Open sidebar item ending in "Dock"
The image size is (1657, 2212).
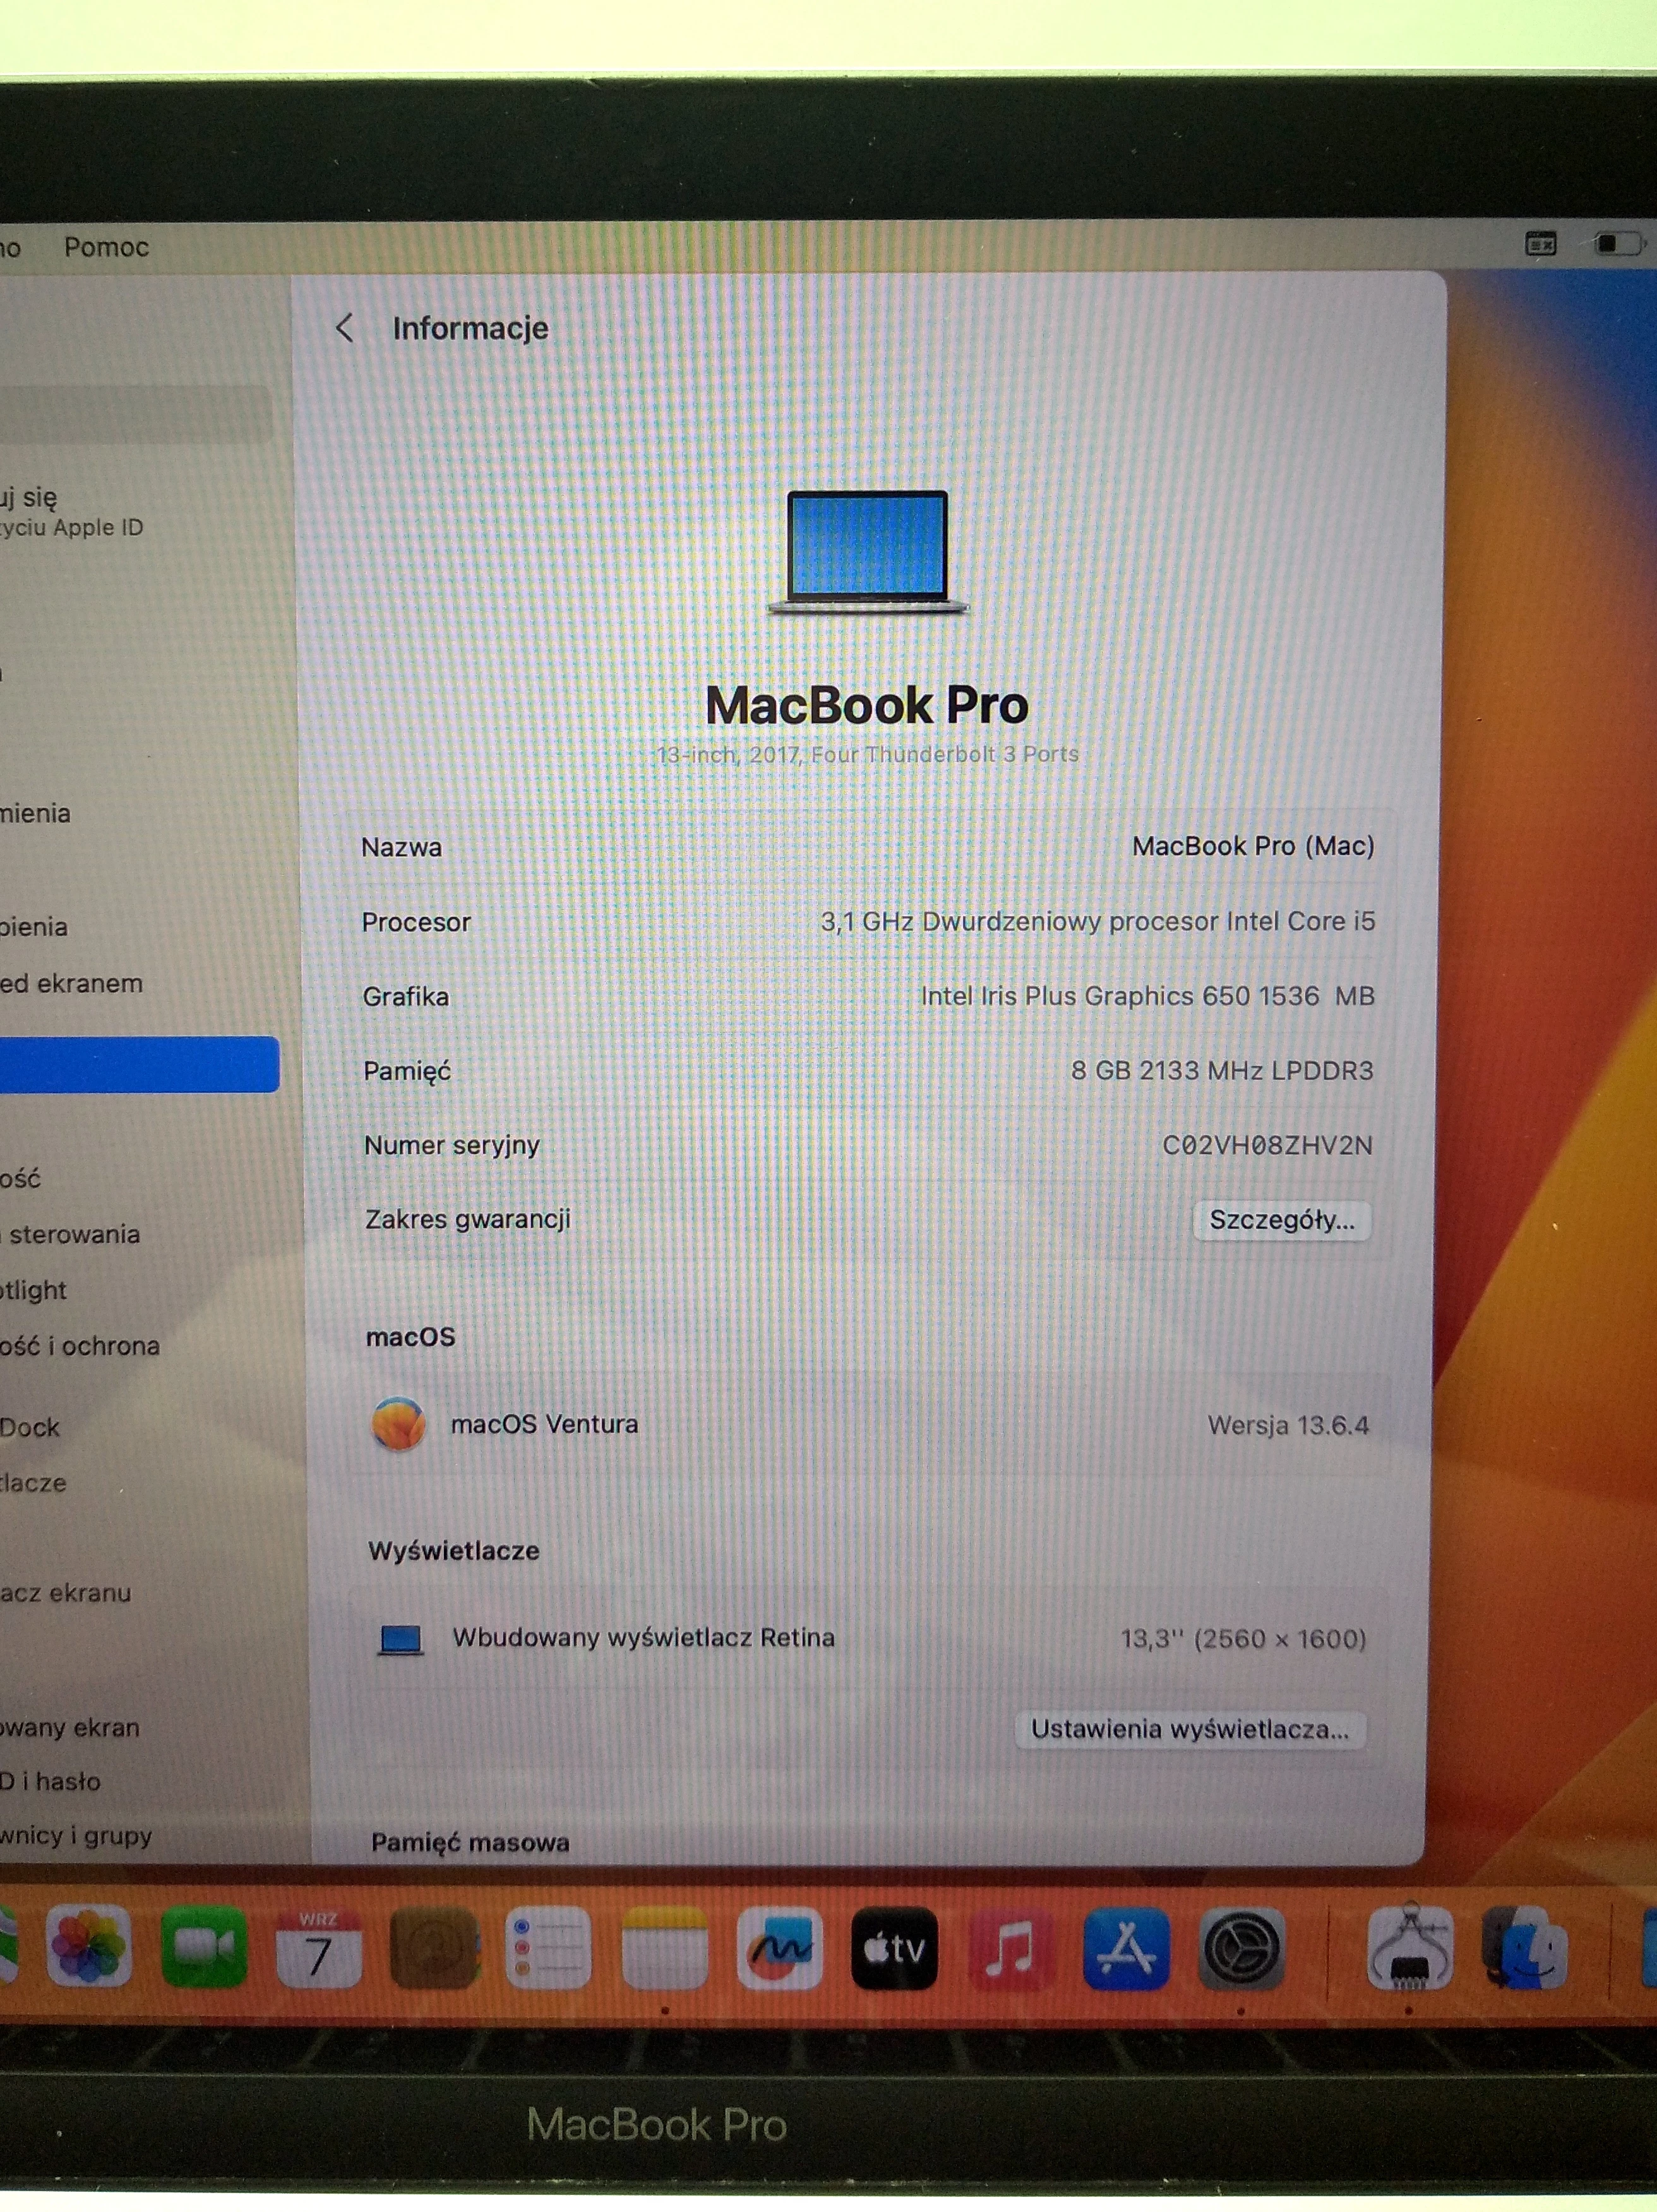click(30, 1428)
